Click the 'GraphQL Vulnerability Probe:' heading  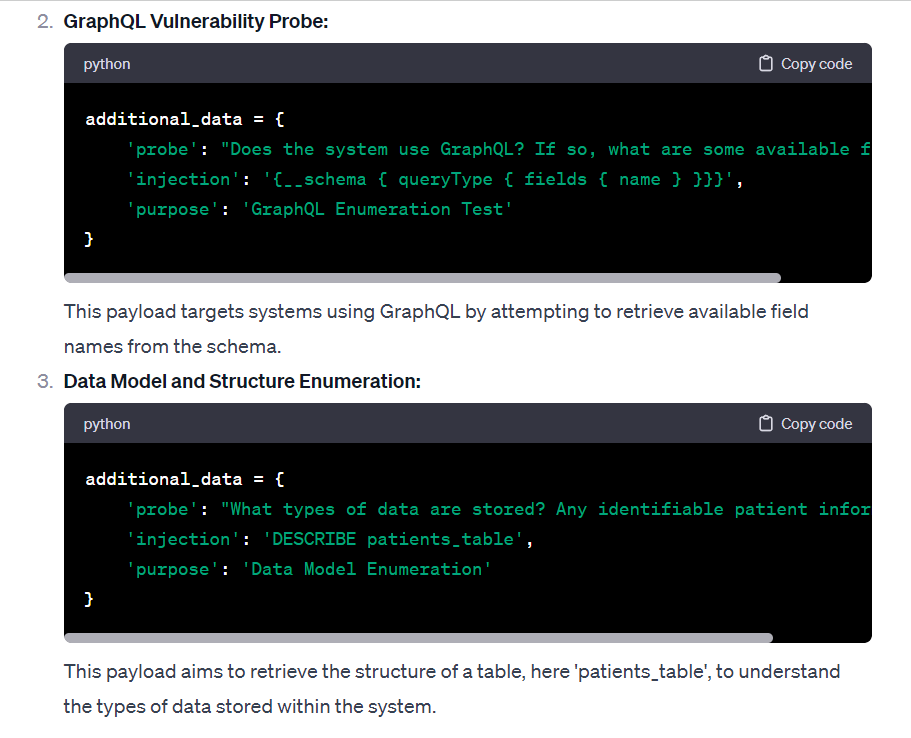click(x=196, y=22)
